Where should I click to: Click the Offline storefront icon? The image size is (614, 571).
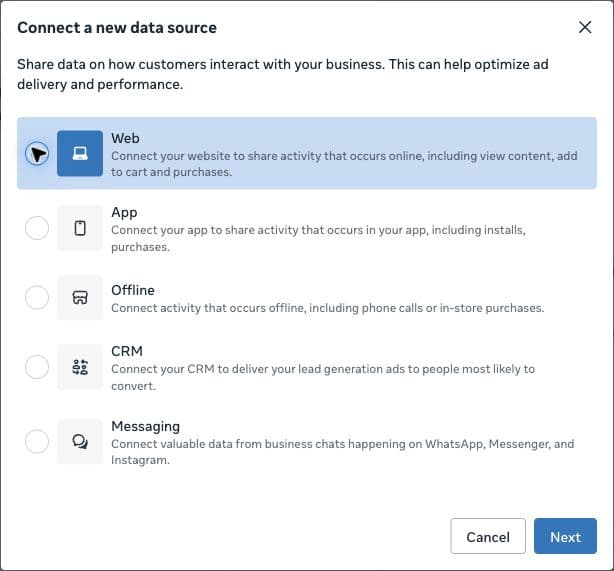80,298
